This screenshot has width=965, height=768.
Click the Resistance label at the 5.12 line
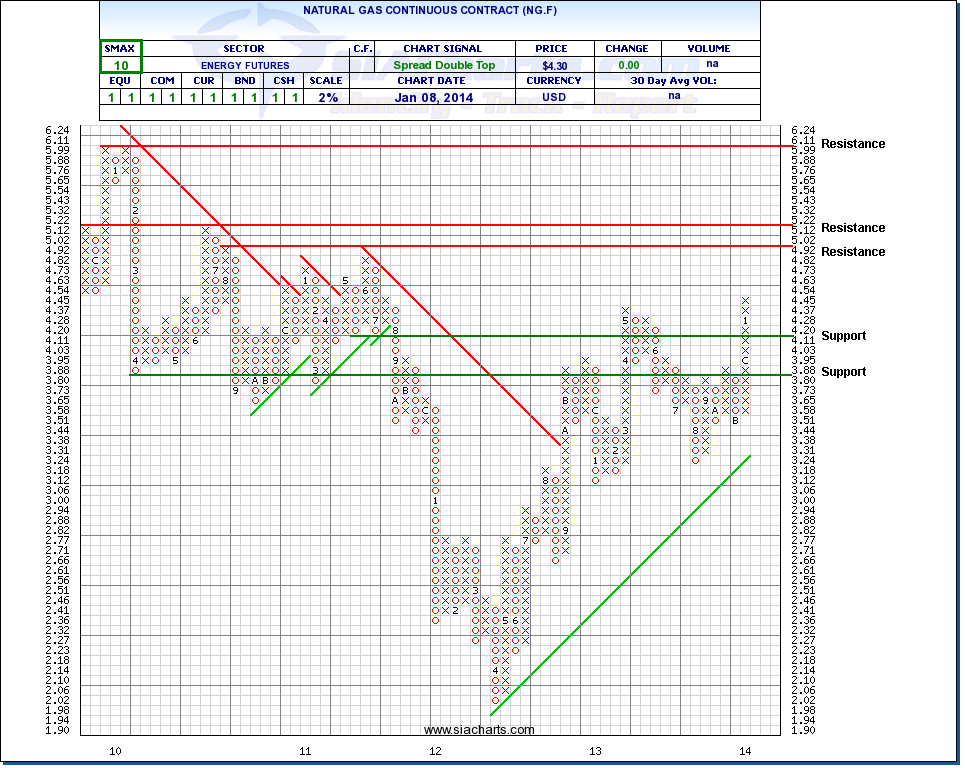[x=853, y=228]
